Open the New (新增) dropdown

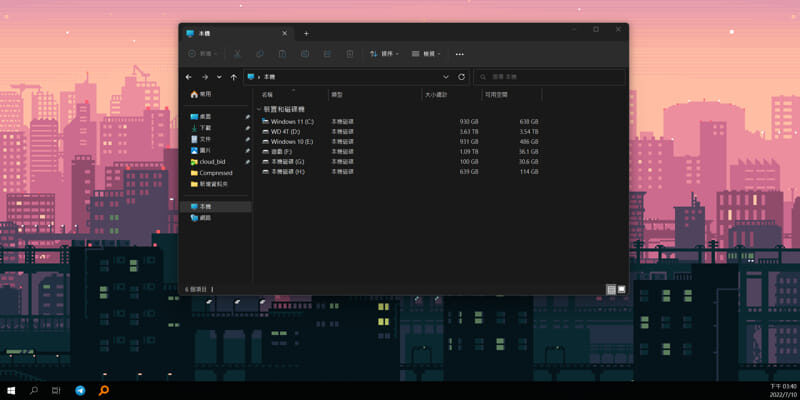pyautogui.click(x=203, y=54)
